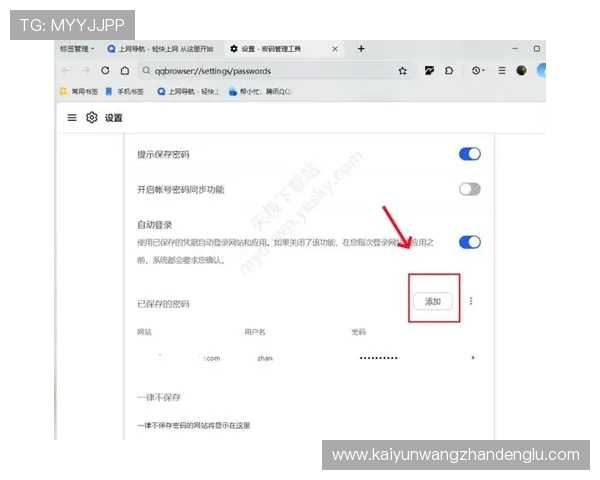
Task: Maximize the browser window
Action: point(537,49)
